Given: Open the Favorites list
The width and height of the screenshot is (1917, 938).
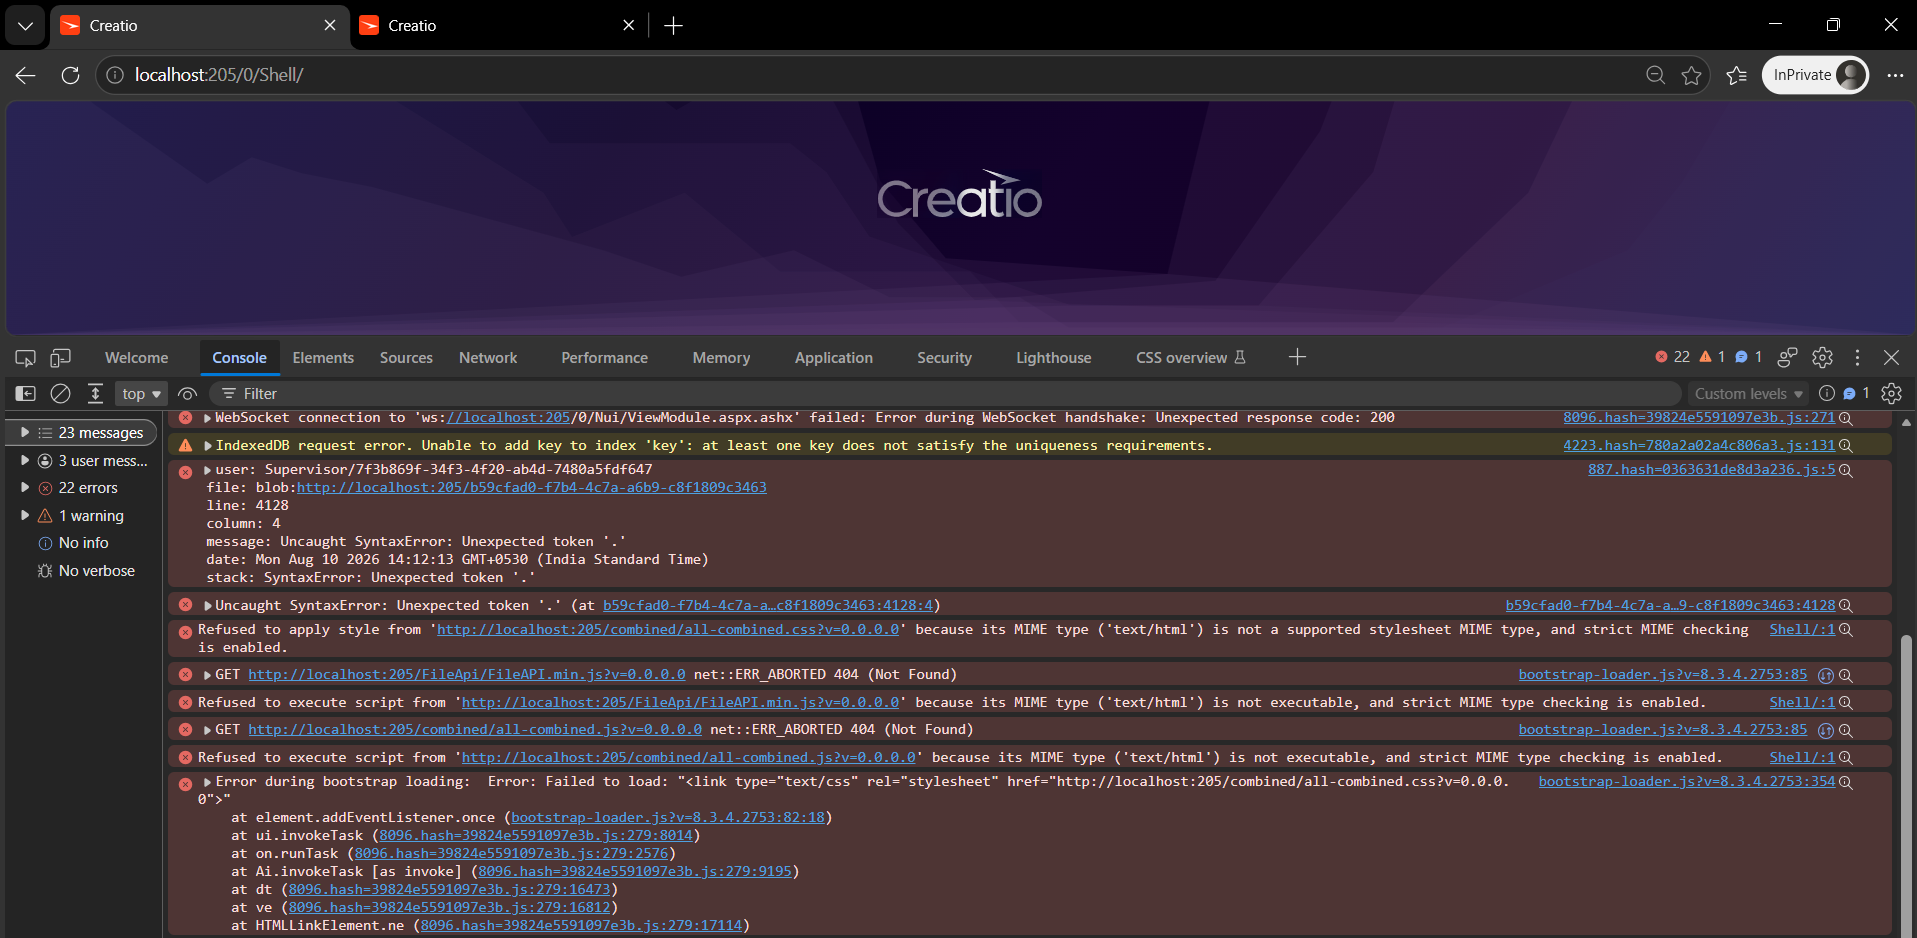Looking at the screenshot, I should 1737,75.
